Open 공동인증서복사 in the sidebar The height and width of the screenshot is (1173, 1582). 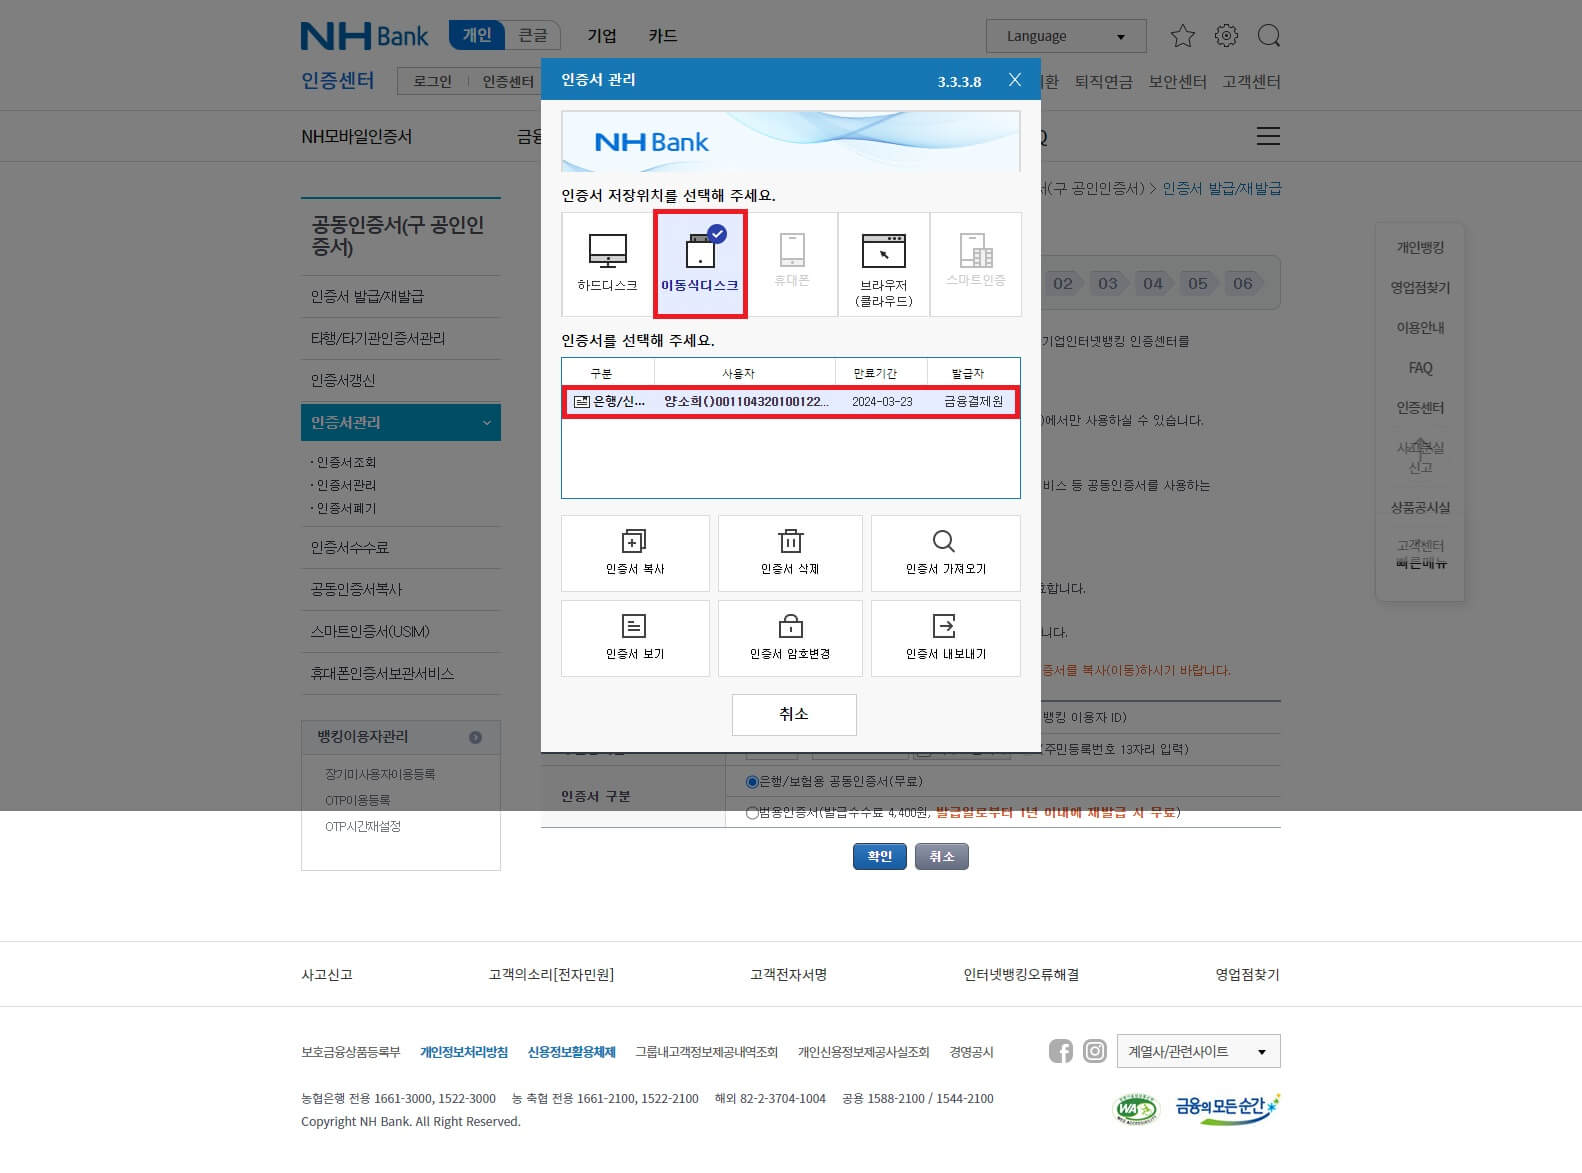click(356, 590)
